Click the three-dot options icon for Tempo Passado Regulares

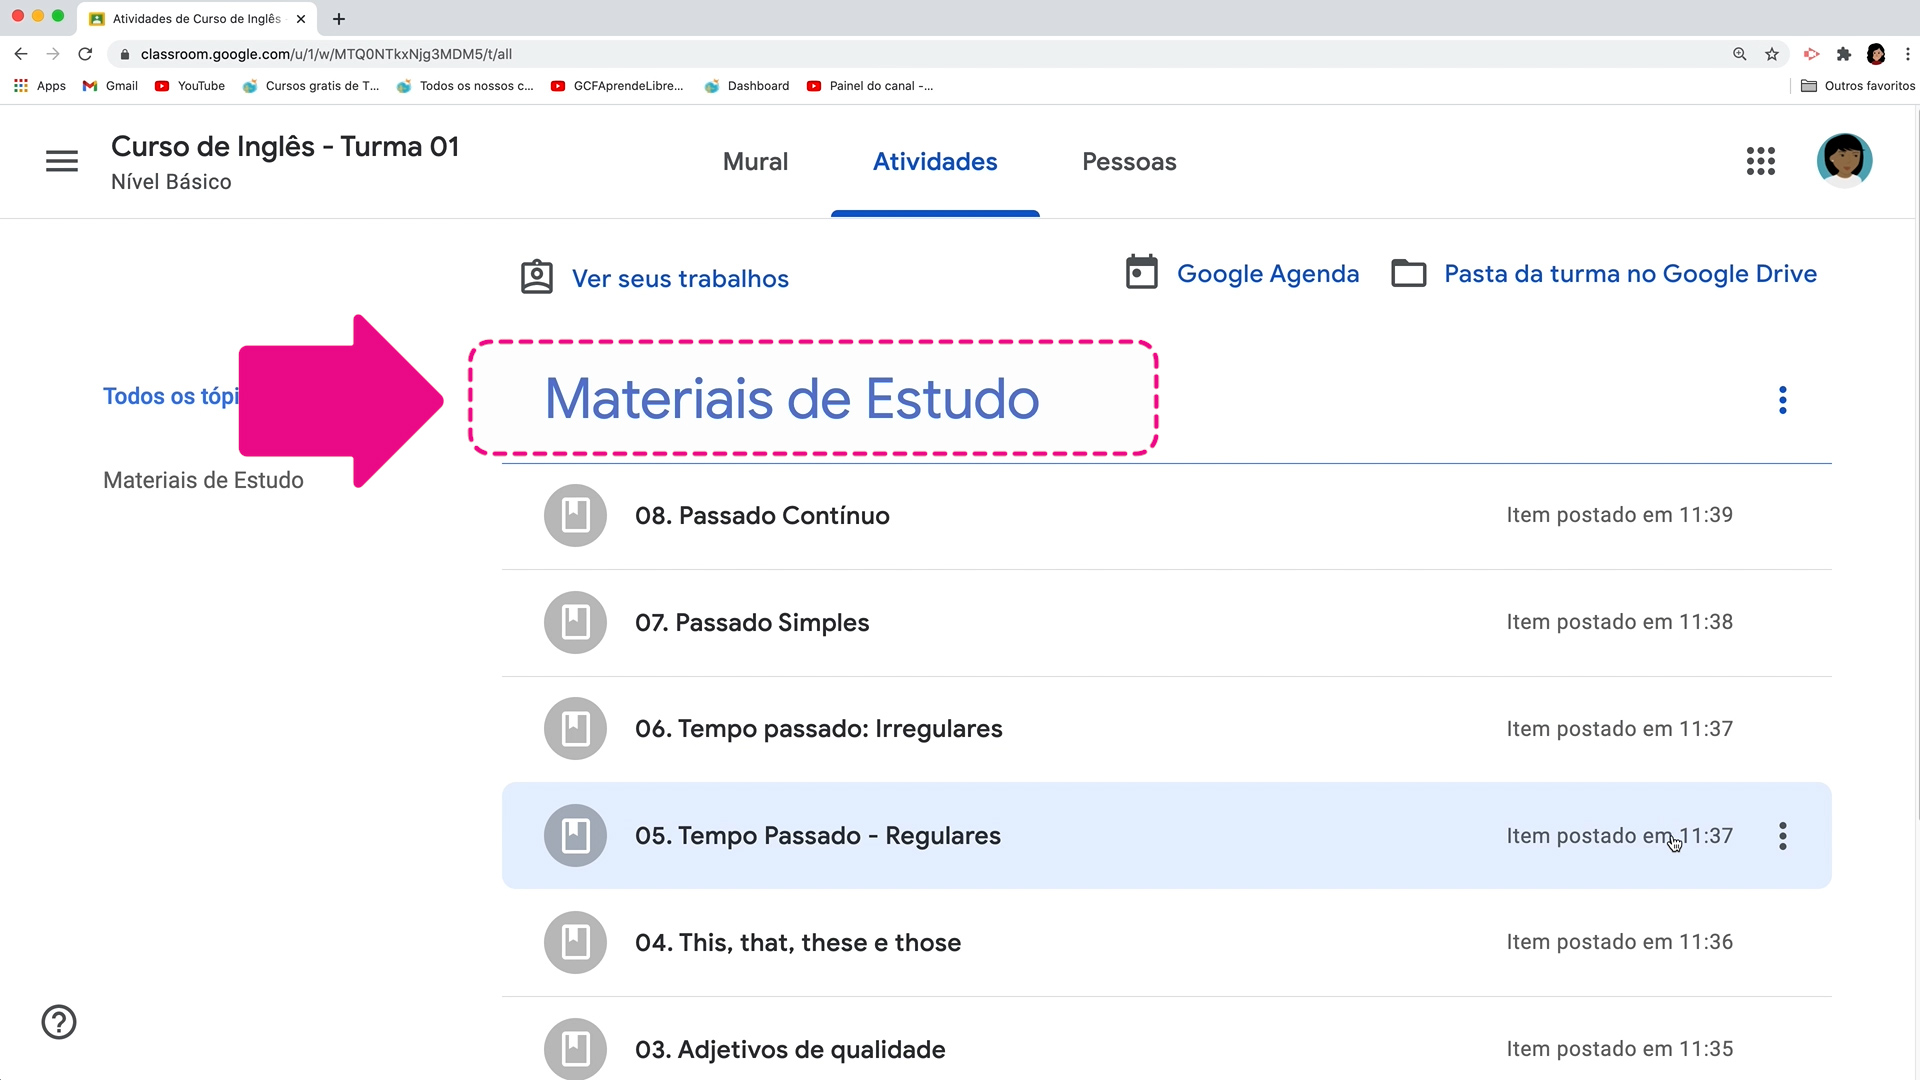1783,835
